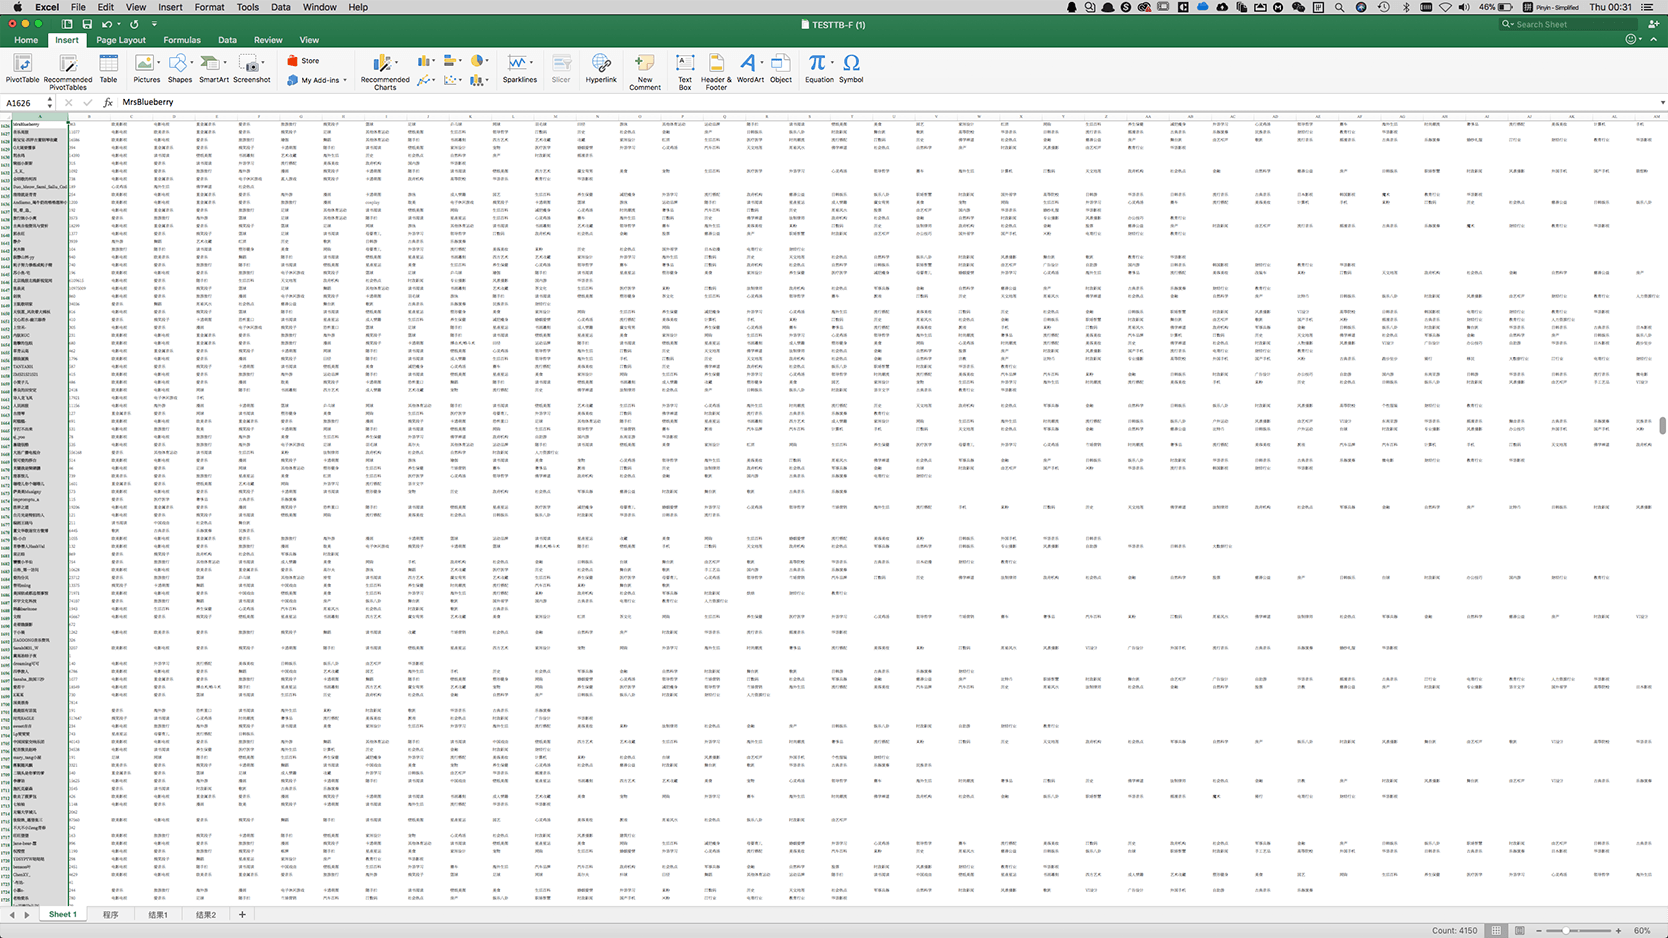The image size is (1668, 938).
Task: Switch to Page Layout view in status bar
Action: coord(1519,930)
